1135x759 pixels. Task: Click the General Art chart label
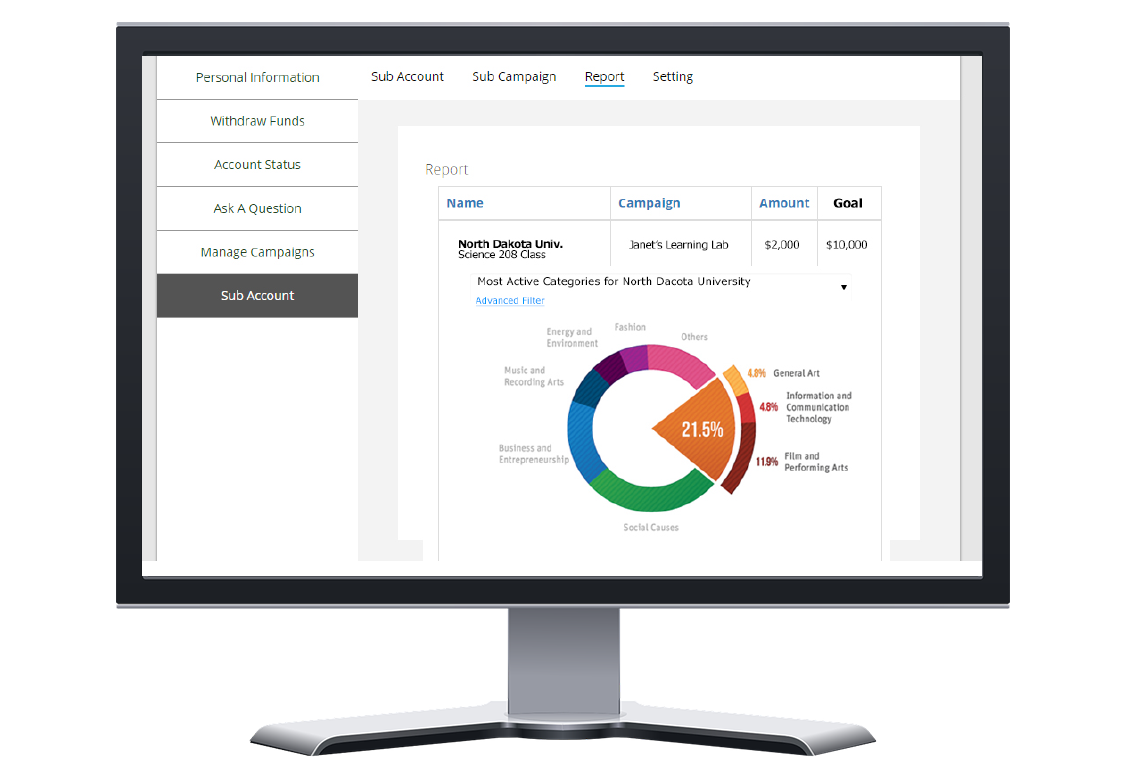[x=796, y=373]
